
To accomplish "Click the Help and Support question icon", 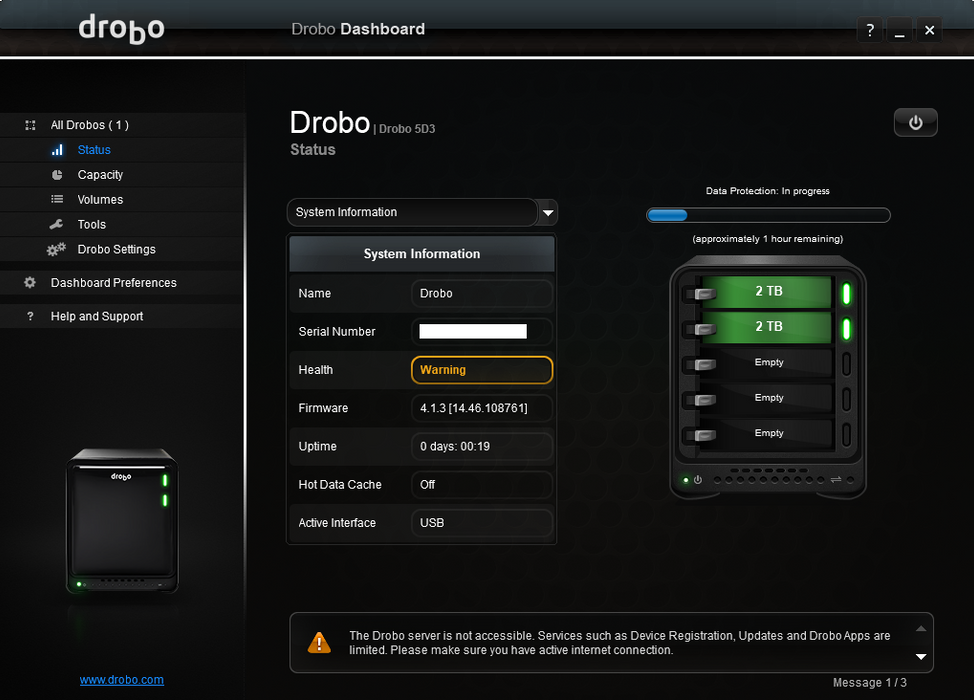I will [30, 316].
